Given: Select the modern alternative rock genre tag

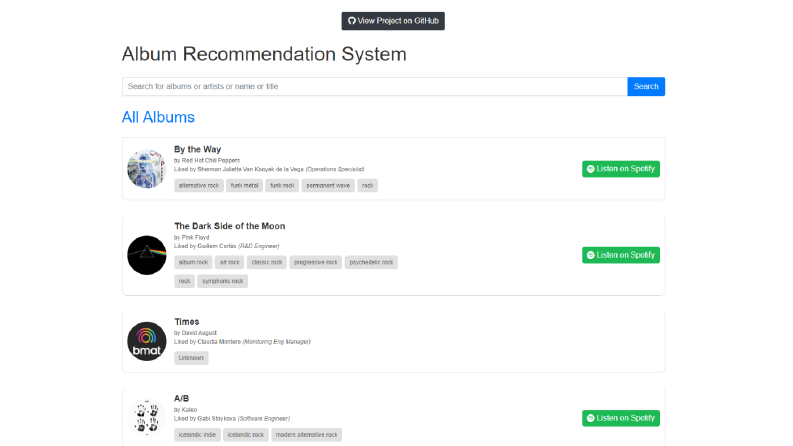Looking at the screenshot, I should coord(306,435).
